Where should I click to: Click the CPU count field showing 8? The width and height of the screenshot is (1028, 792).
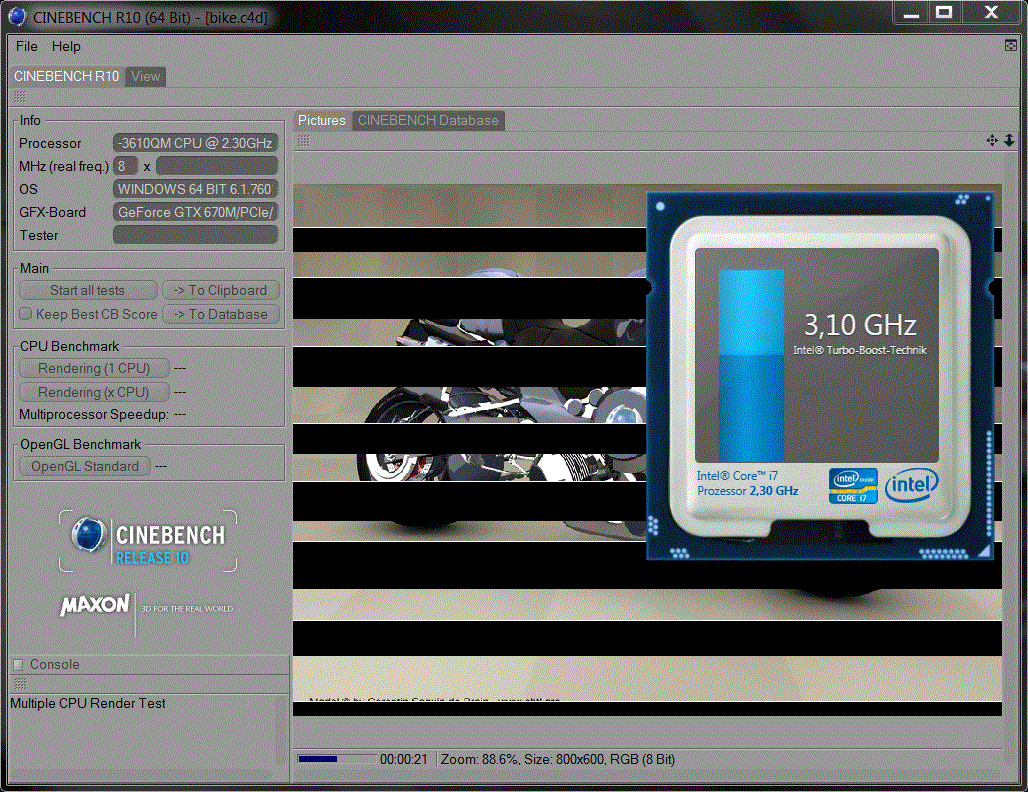125,166
